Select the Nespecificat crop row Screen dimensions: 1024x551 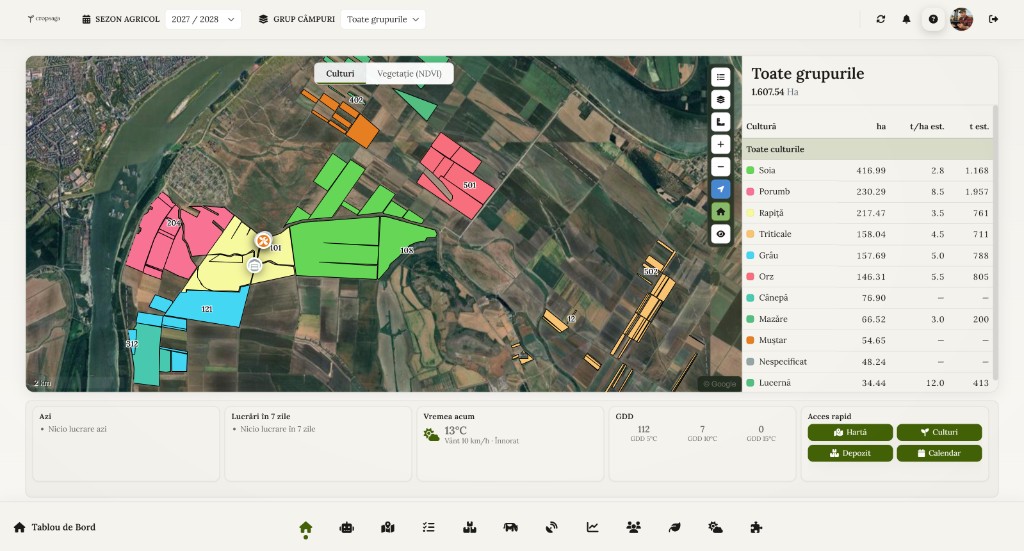pos(867,361)
